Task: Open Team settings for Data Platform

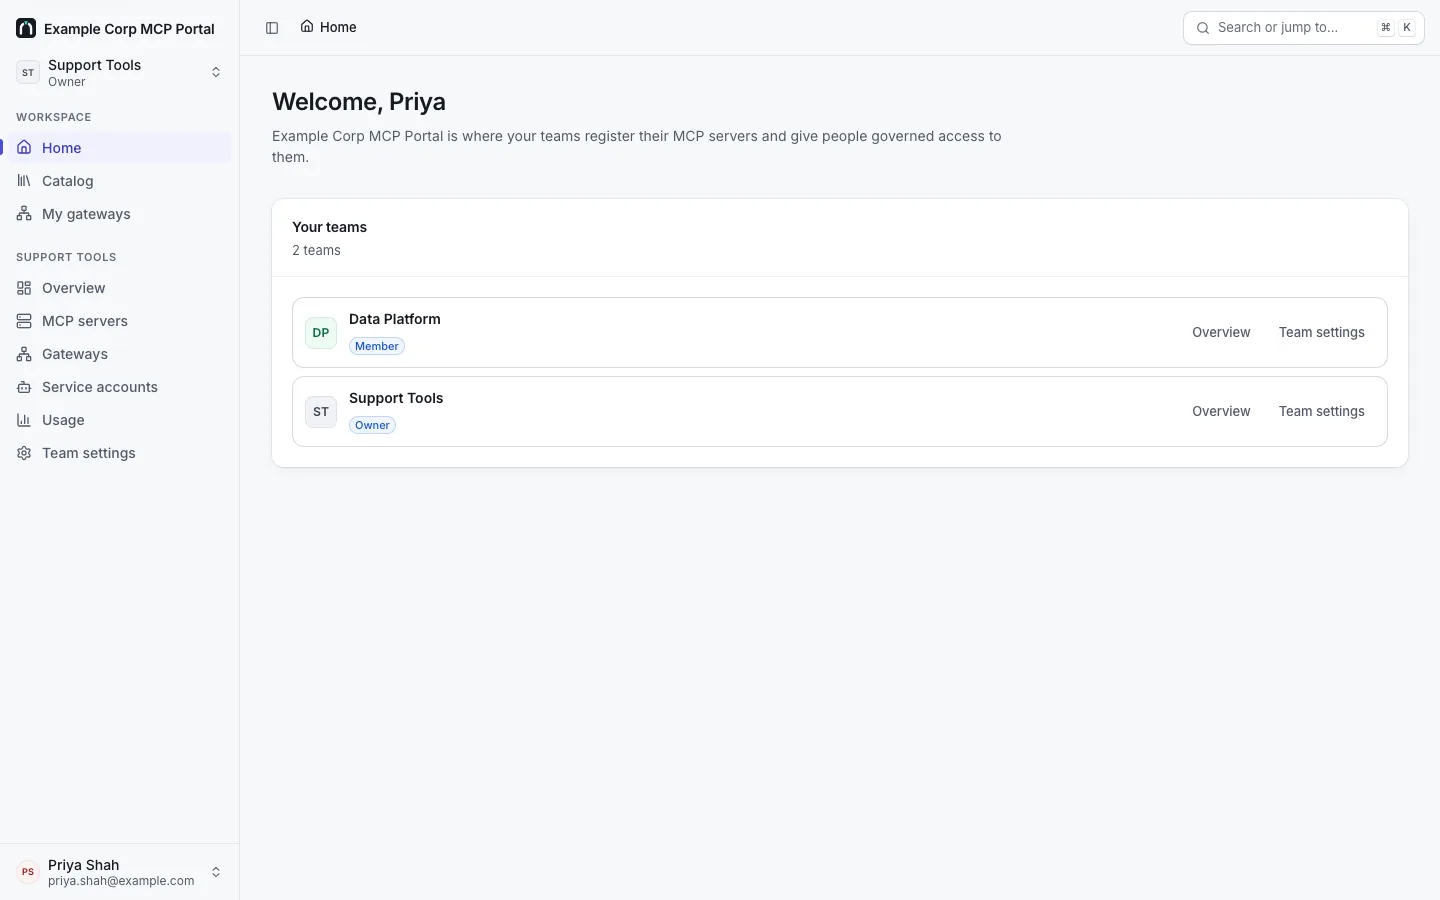Action: (x=1321, y=332)
